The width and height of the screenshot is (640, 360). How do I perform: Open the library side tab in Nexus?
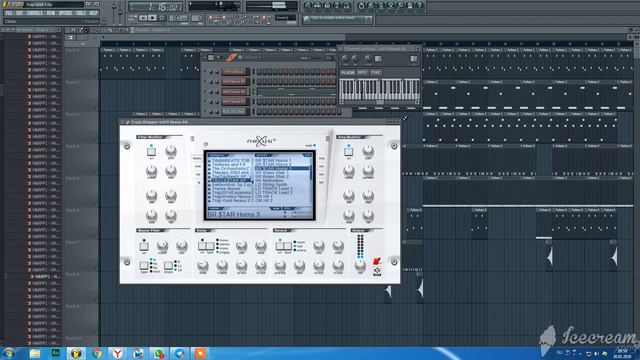(197, 158)
